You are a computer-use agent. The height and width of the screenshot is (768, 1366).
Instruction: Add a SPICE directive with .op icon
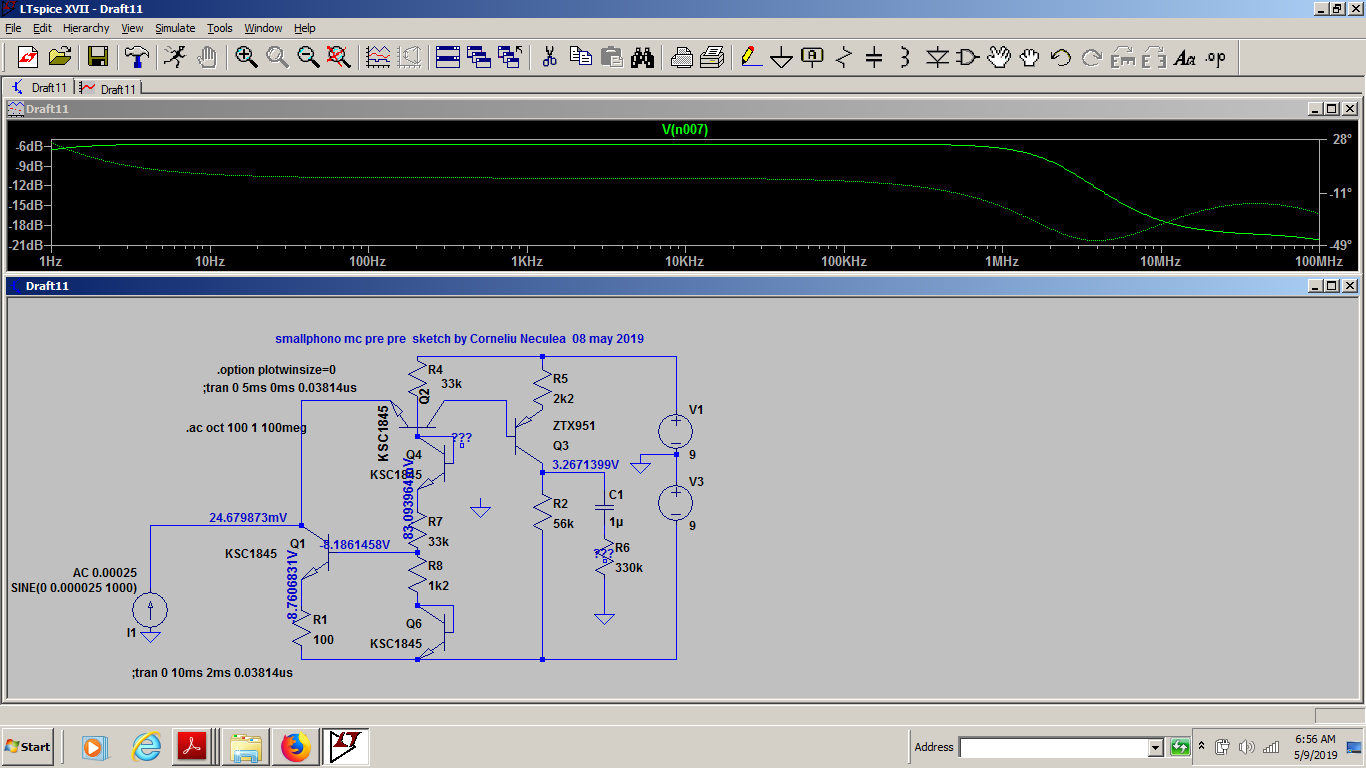coord(1216,57)
